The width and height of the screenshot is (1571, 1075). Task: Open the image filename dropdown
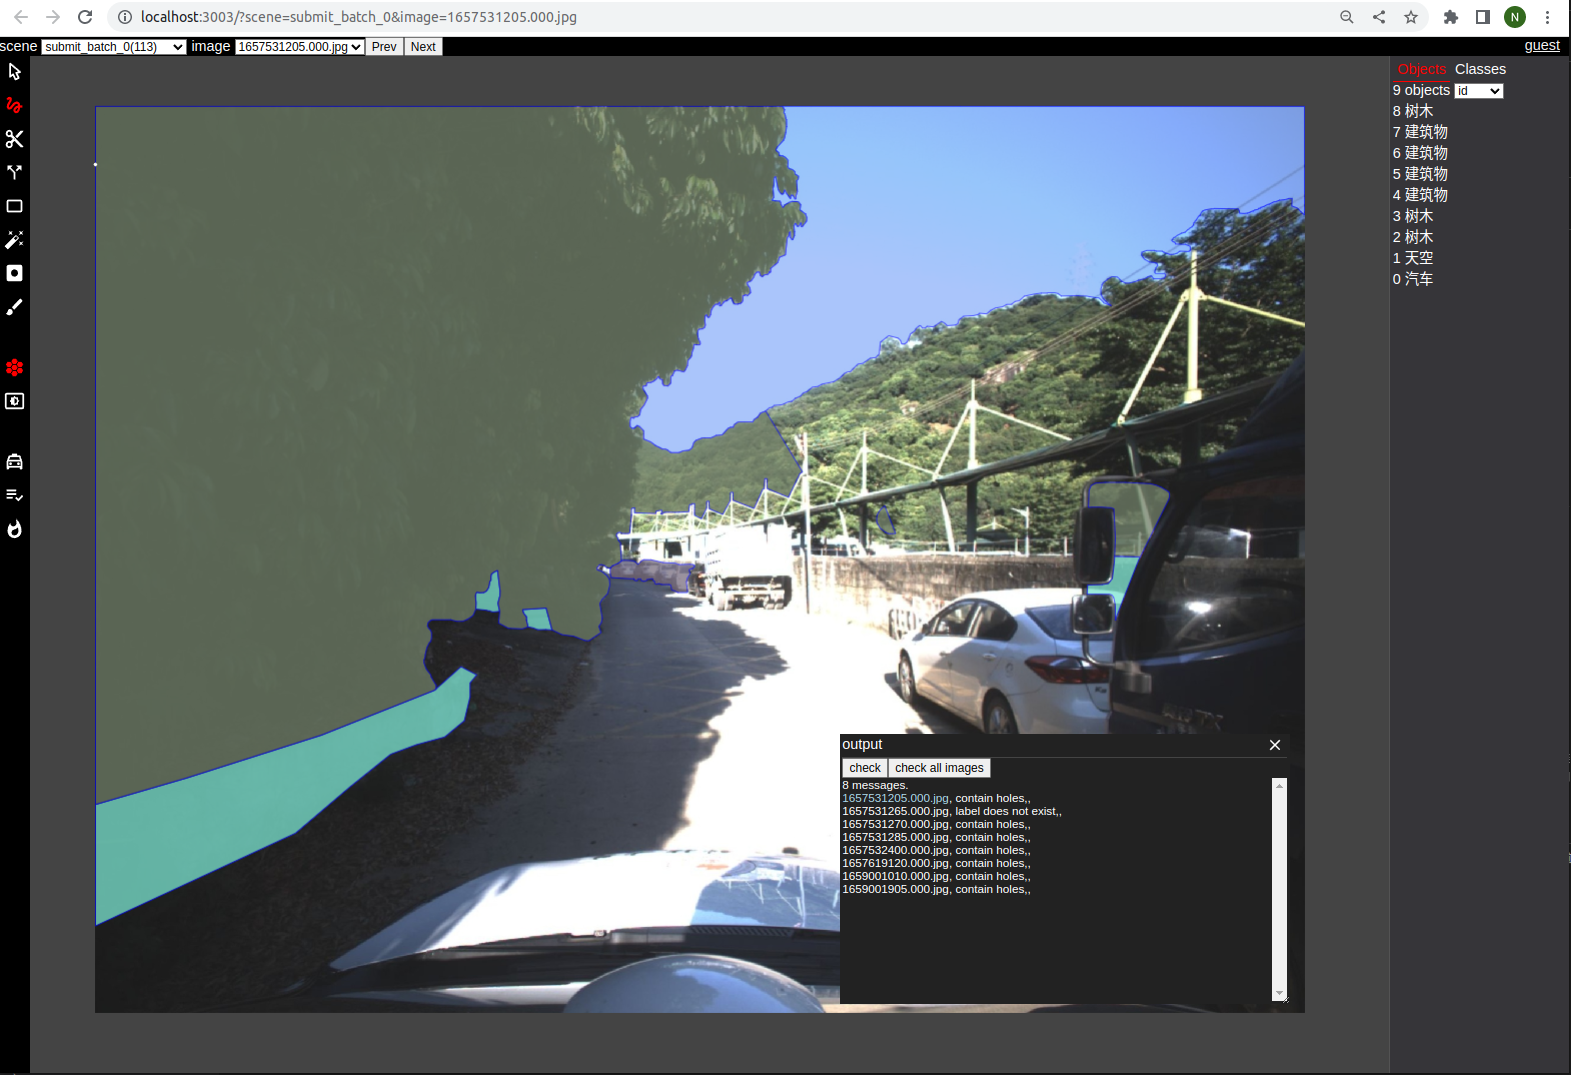(x=299, y=47)
